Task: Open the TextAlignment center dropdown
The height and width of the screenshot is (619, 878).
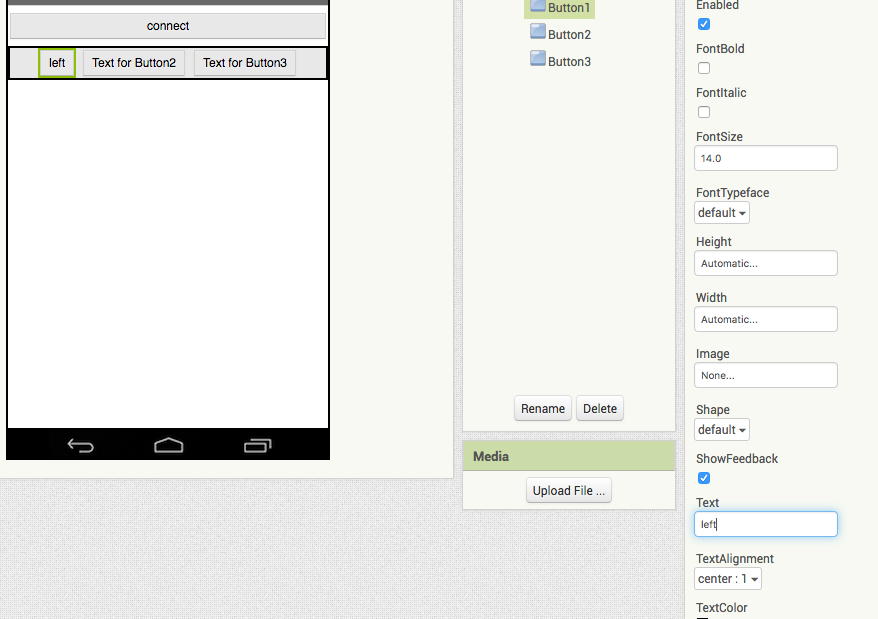Action: click(728, 579)
